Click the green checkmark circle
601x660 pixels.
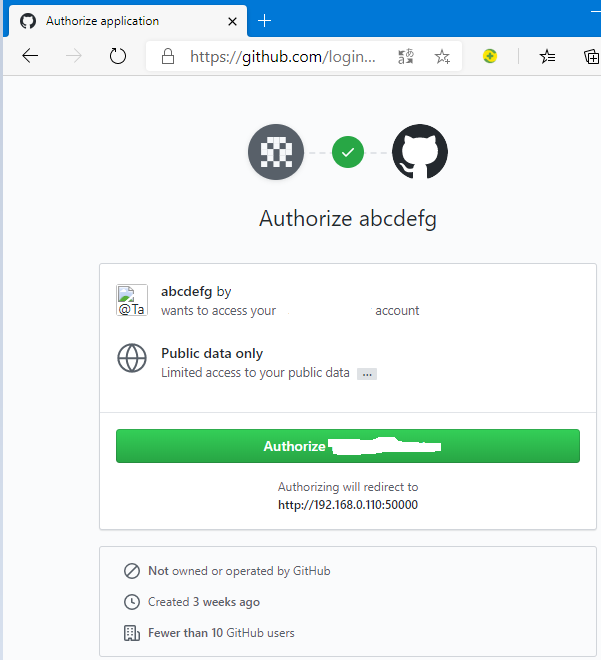coord(348,152)
